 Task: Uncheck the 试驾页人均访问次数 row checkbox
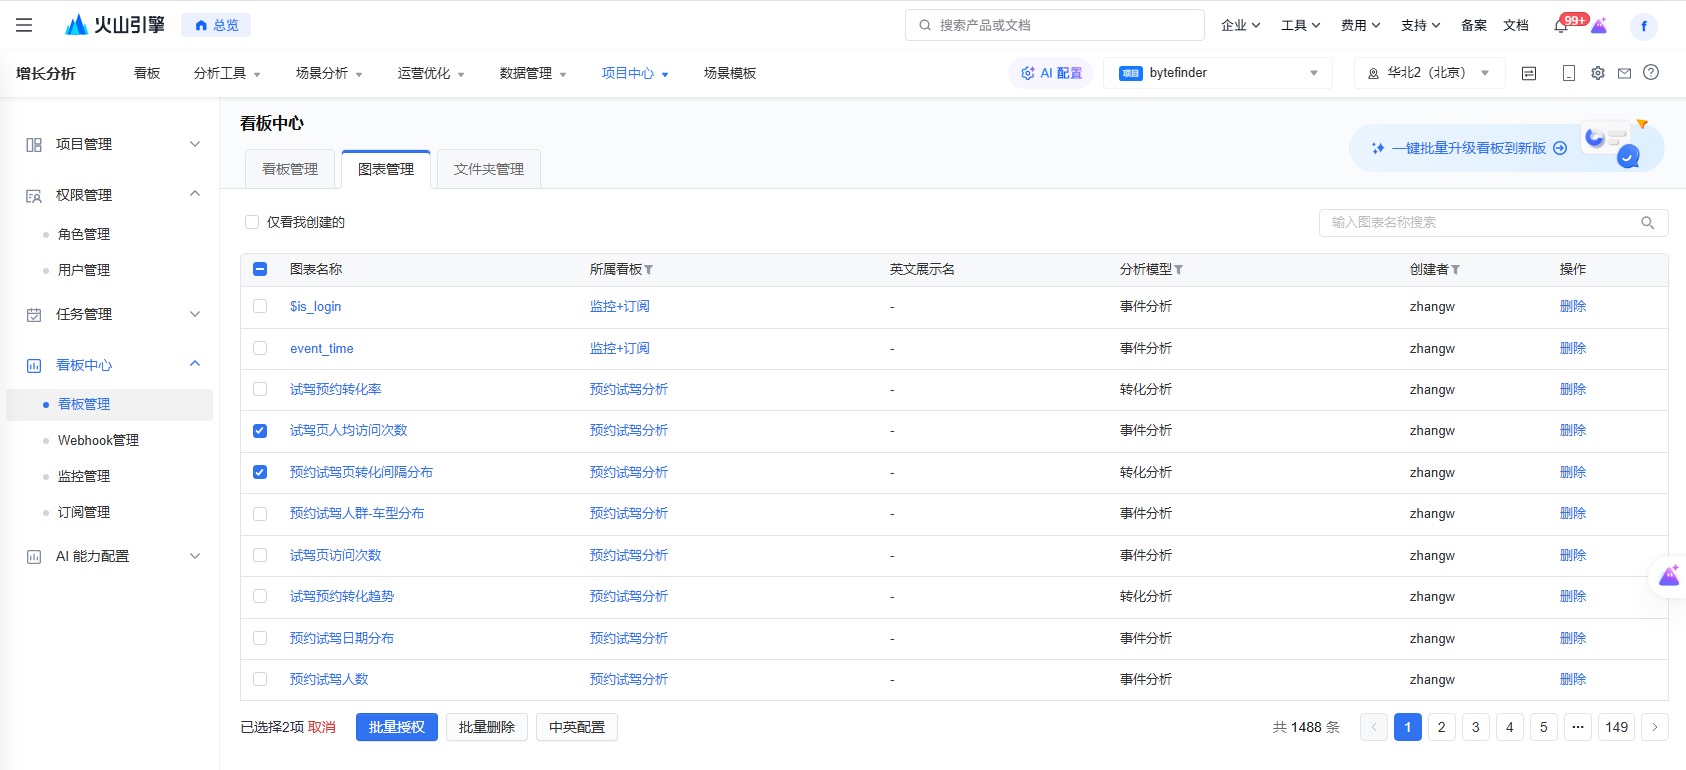(x=260, y=431)
